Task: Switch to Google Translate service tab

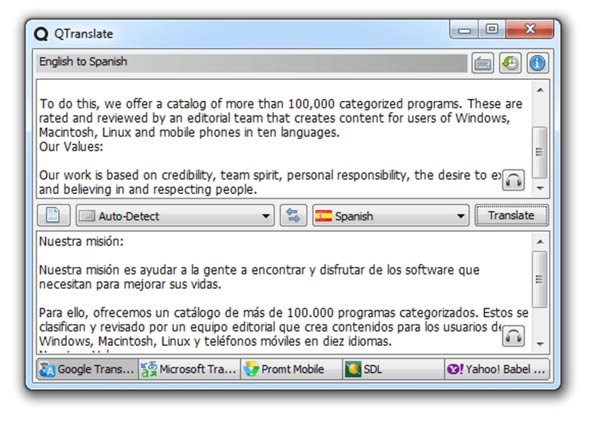Action: 87,369
